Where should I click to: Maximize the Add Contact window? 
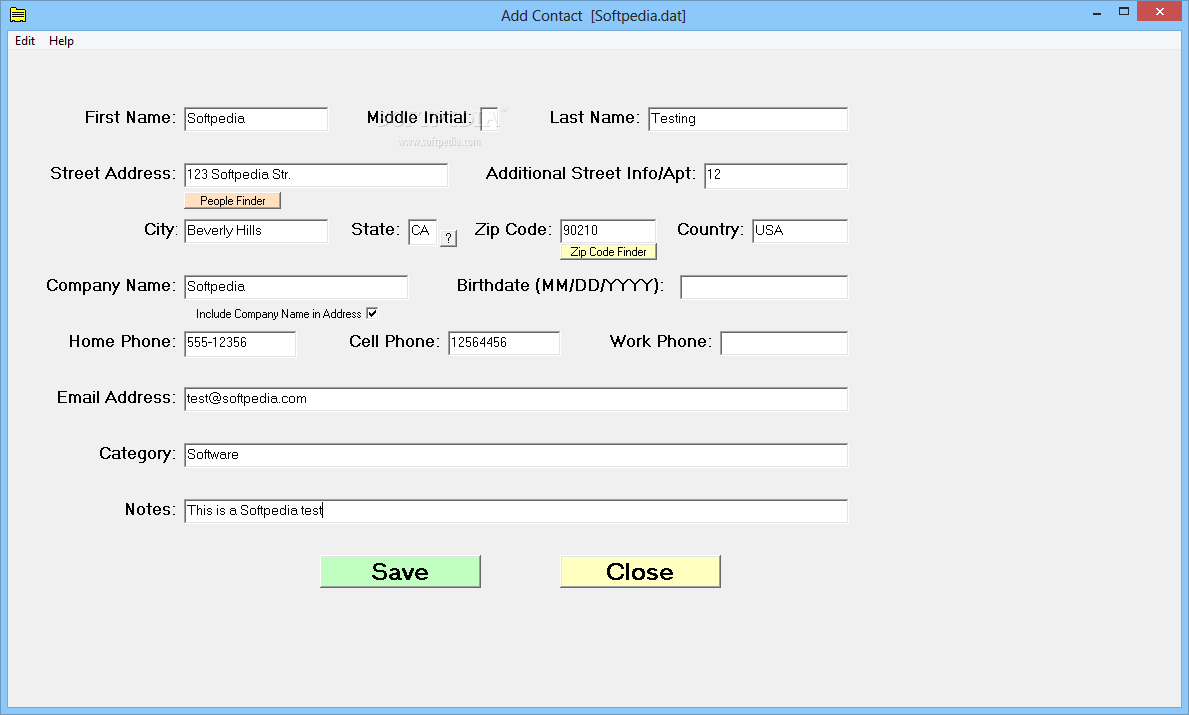coord(1124,12)
